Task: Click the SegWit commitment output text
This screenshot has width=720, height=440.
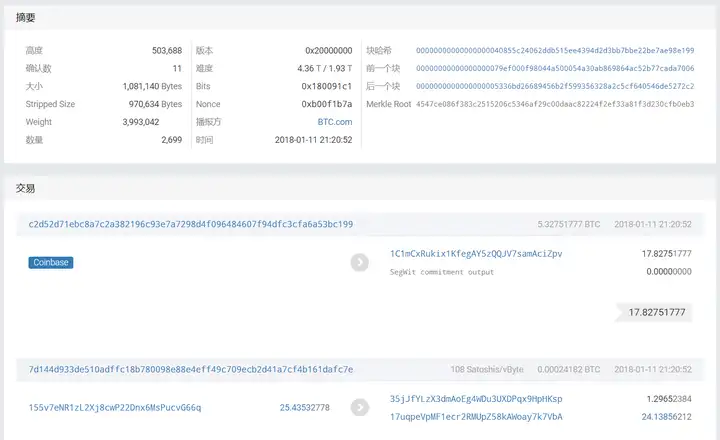Action: [442, 272]
